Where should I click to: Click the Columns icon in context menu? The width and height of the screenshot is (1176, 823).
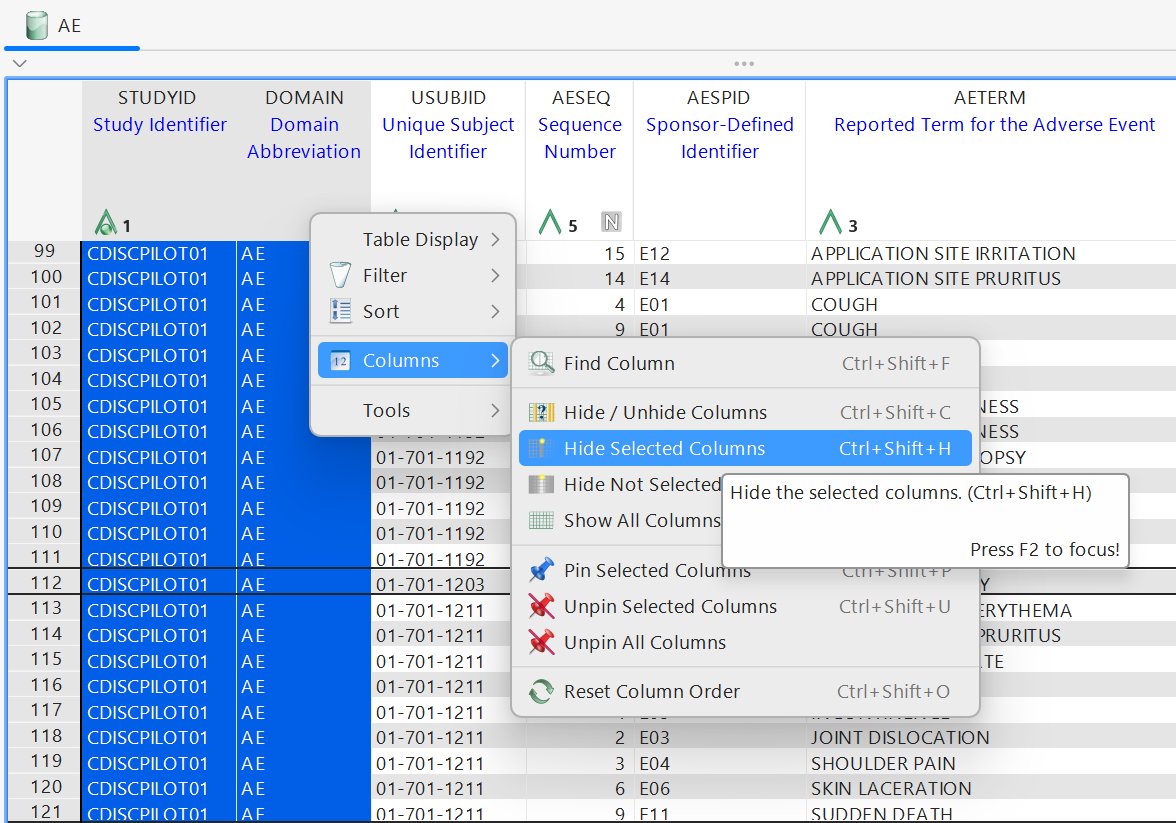tap(340, 361)
